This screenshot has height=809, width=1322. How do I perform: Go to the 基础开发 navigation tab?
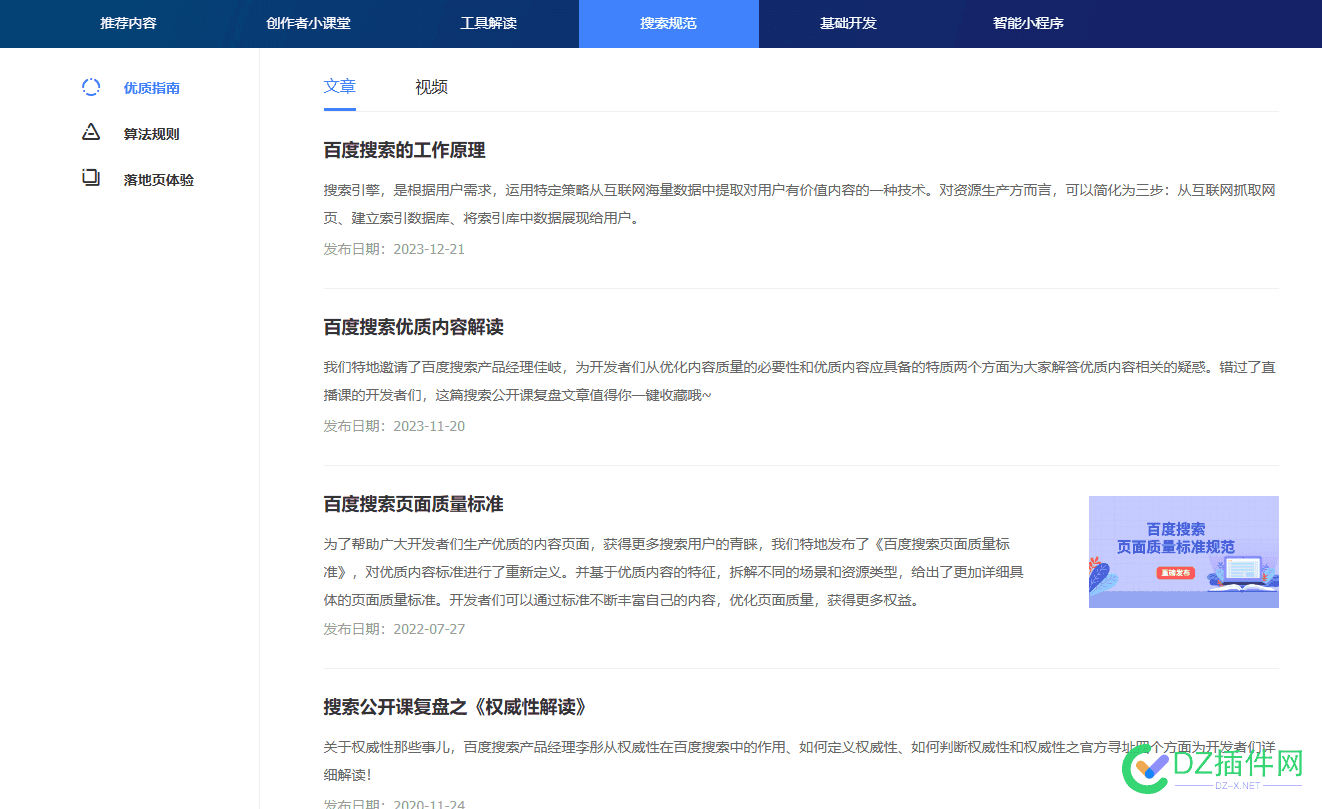click(848, 23)
